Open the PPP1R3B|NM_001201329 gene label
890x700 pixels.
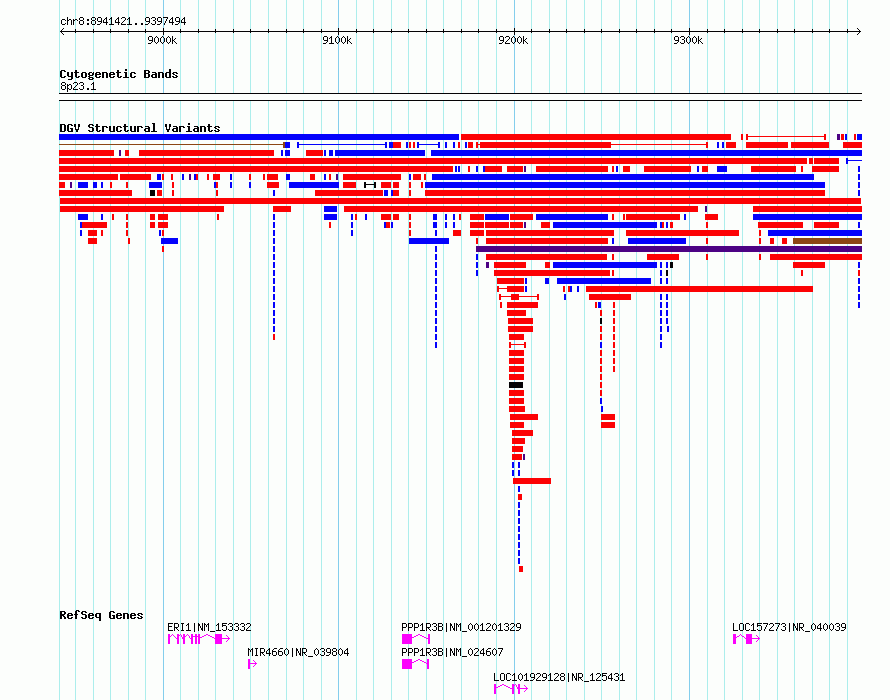pos(461,627)
